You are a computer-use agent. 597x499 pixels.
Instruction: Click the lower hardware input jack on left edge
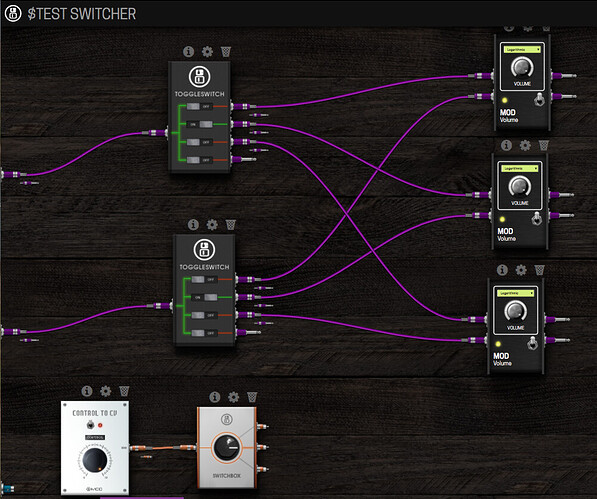[14, 332]
